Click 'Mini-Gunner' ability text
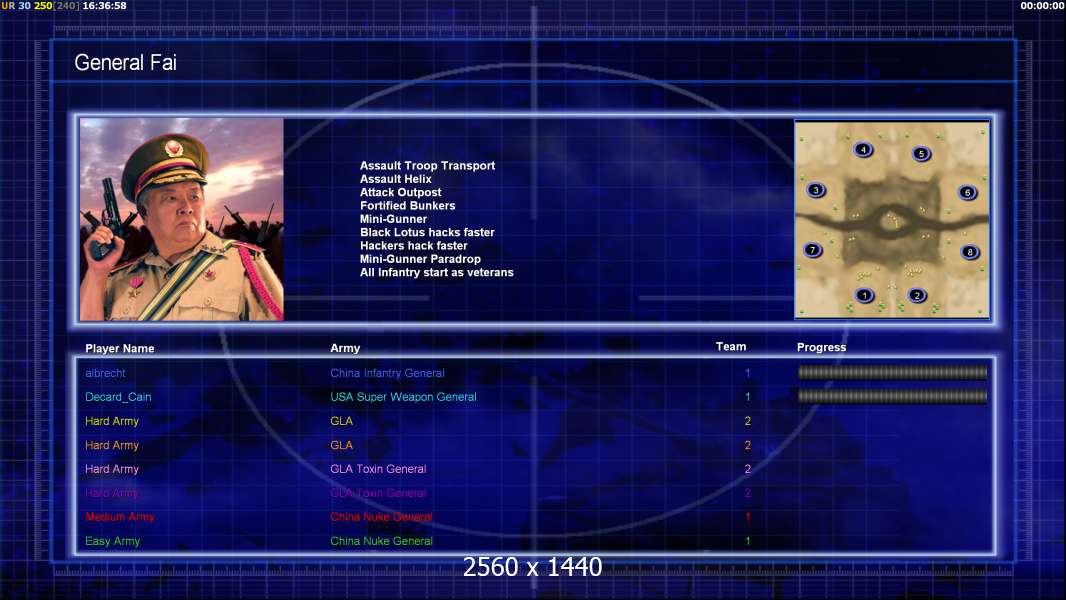The height and width of the screenshot is (600, 1066). pos(394,219)
